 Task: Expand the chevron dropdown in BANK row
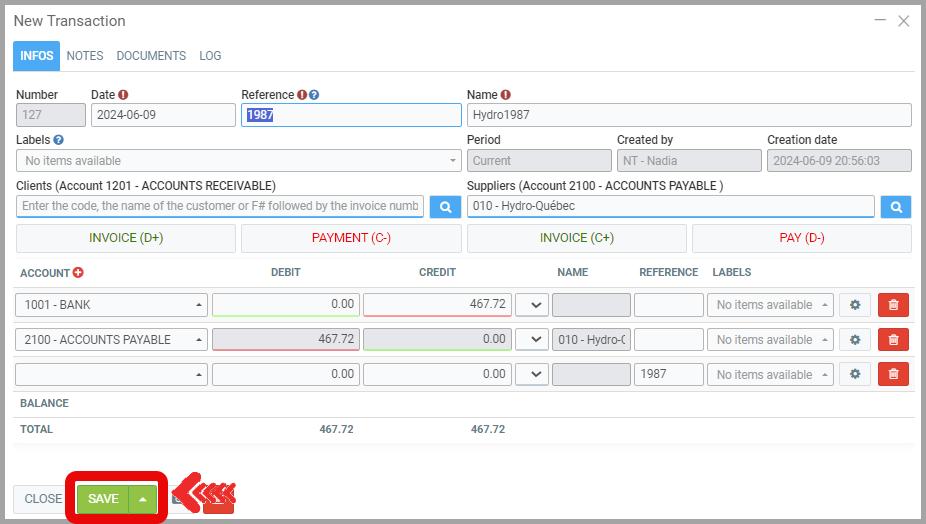532,305
